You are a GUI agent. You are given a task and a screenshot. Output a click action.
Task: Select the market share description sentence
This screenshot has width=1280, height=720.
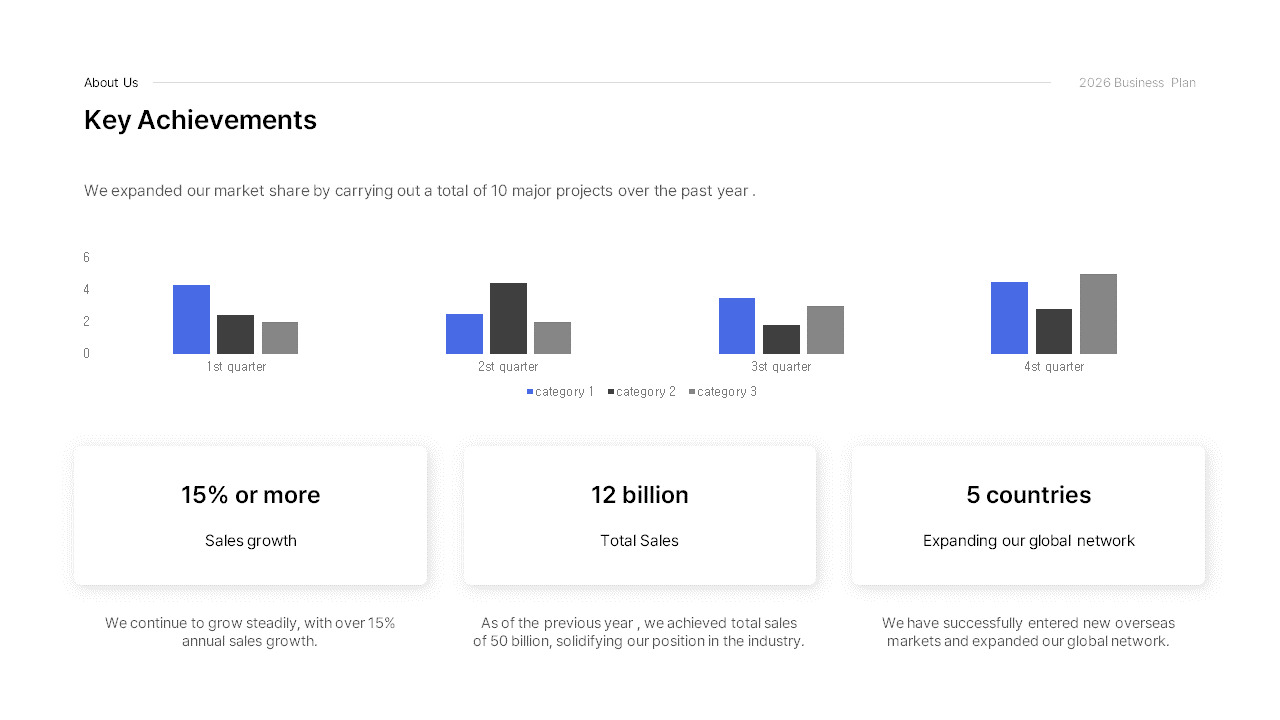[x=420, y=191]
